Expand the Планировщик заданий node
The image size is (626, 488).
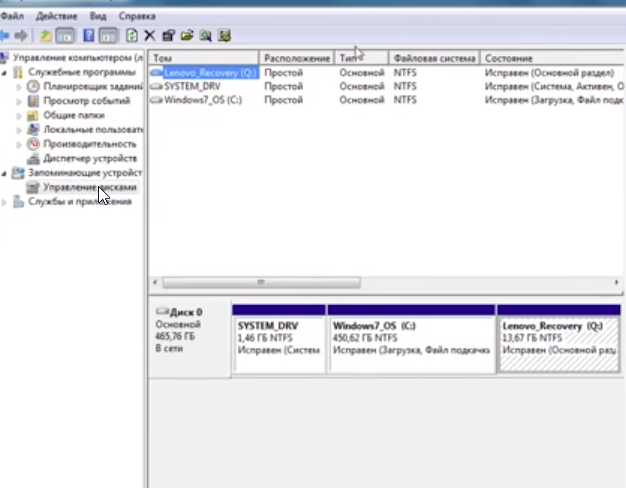click(x=19, y=87)
